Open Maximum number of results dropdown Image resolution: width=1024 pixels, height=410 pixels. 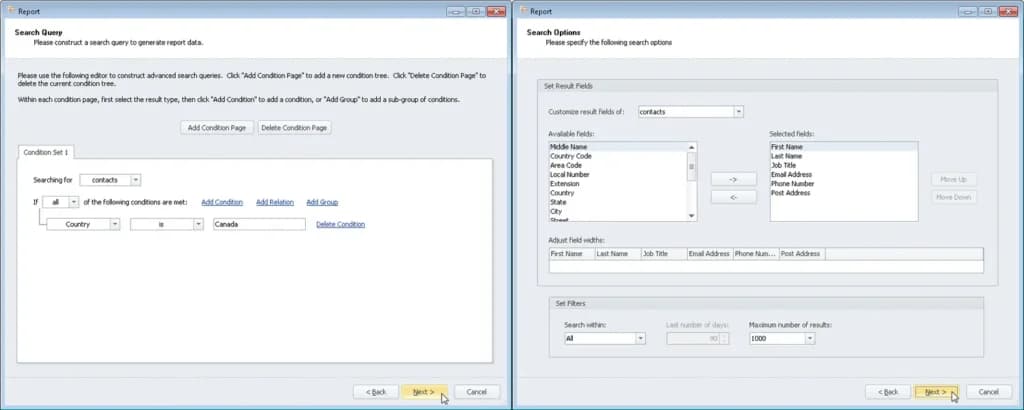pos(810,338)
